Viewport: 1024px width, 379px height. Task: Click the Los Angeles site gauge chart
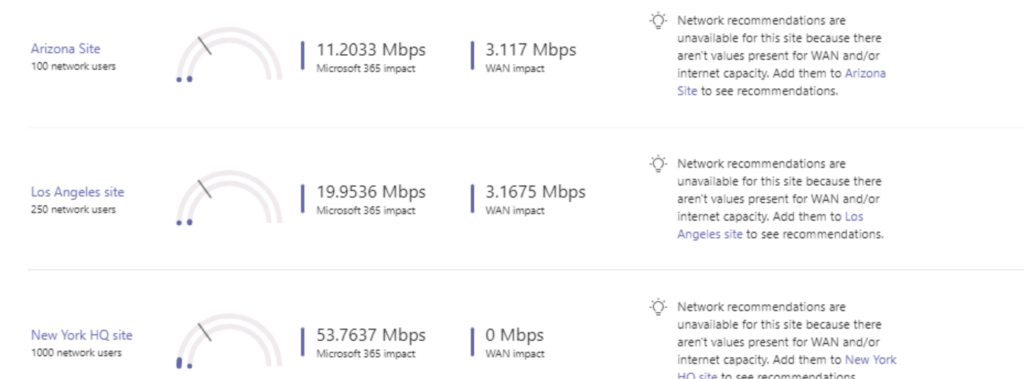pyautogui.click(x=229, y=198)
